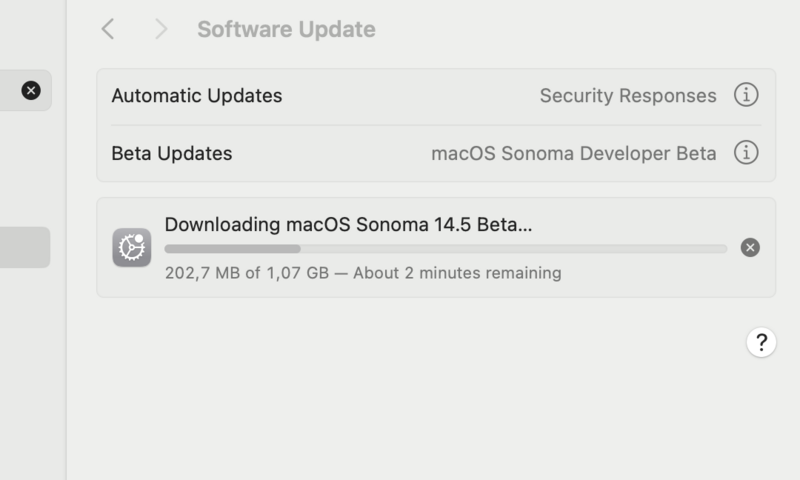Click the unfilled part of the download progress bar
Screen dimensions: 800x480
(x=513, y=248)
